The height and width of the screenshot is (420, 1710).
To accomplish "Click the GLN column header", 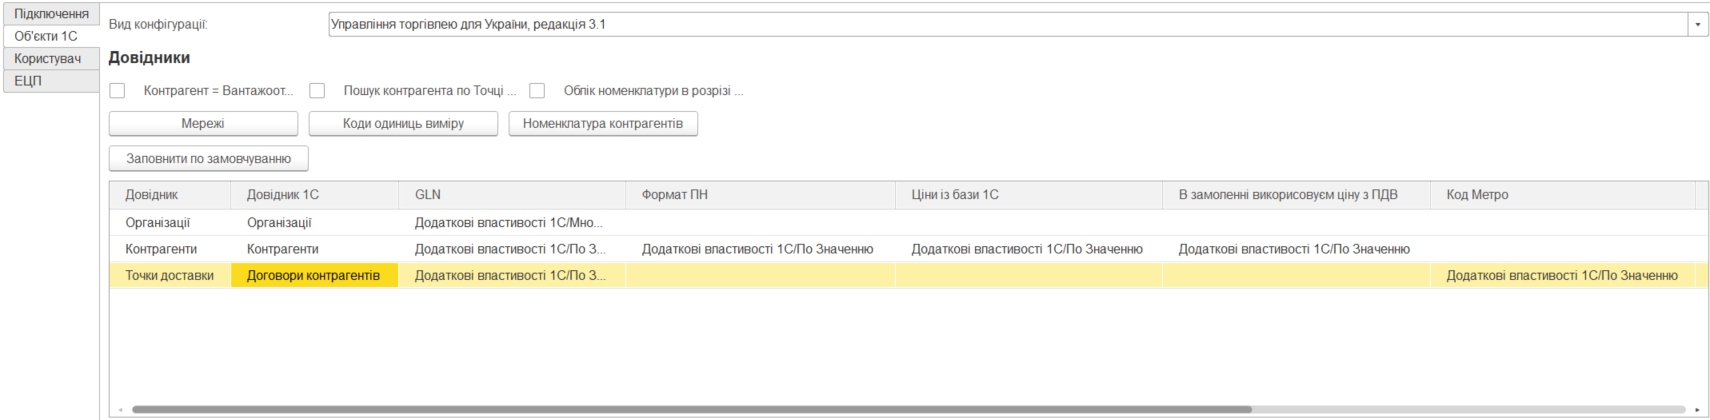I will click(x=512, y=195).
